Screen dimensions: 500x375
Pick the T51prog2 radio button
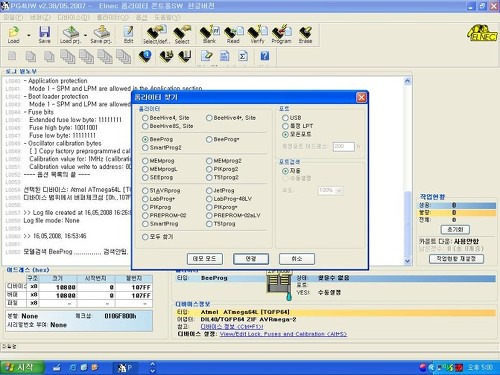coord(209,177)
